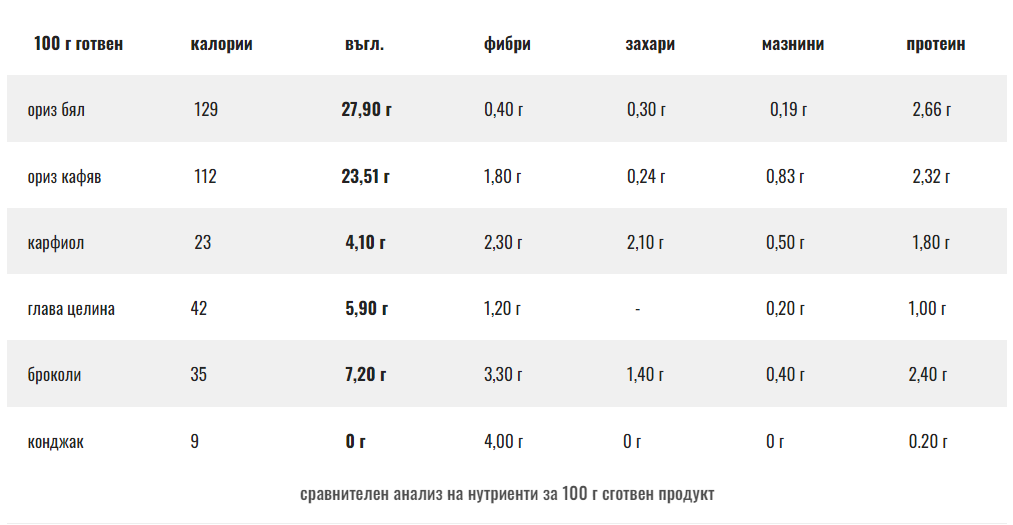Select the 'карфиол' row label
This screenshot has height=525, width=1013.
coord(56,242)
